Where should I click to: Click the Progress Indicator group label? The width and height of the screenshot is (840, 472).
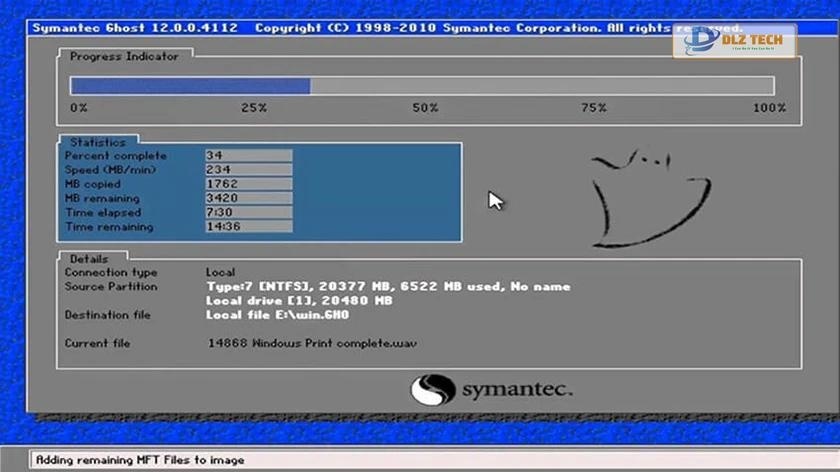124,57
